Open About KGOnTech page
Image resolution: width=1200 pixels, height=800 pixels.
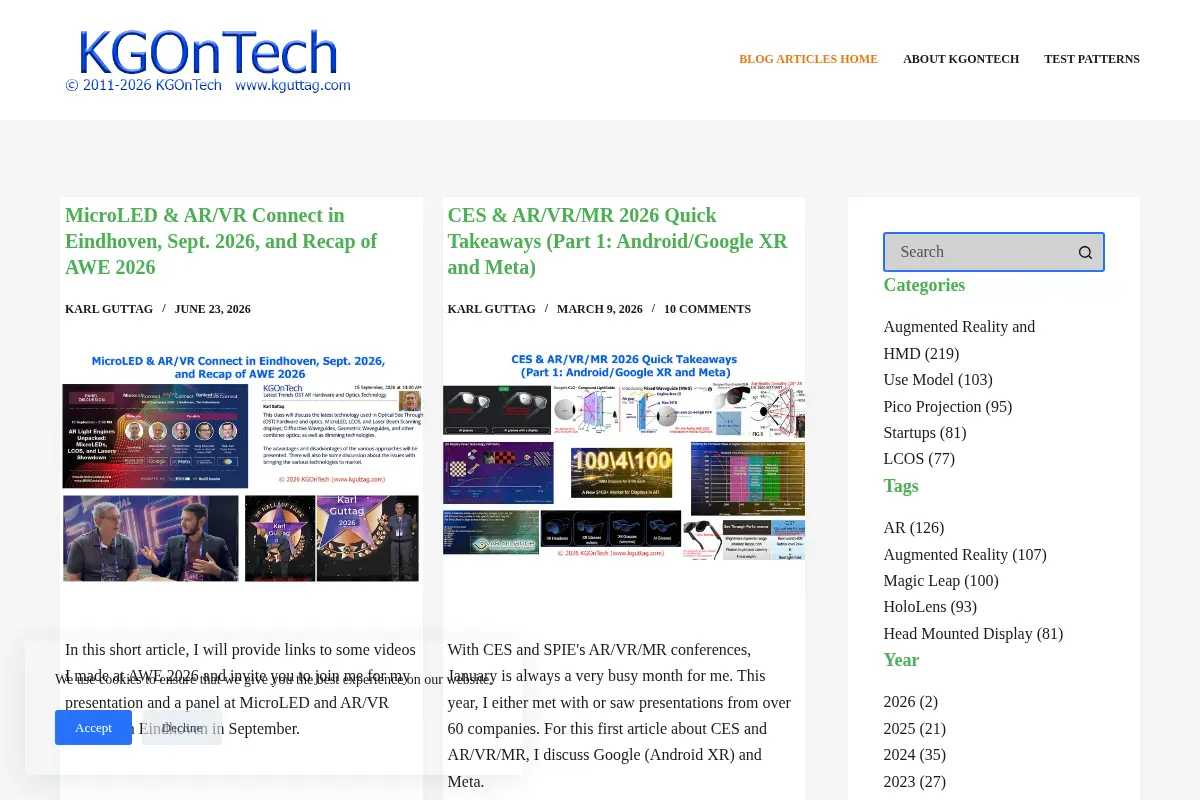[961, 59]
